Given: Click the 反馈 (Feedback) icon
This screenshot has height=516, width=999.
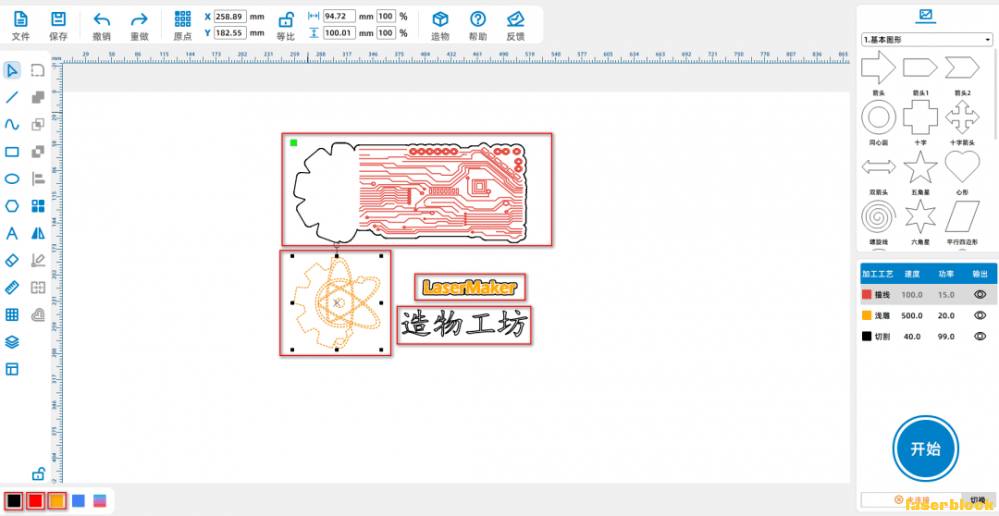Looking at the screenshot, I should 515,19.
